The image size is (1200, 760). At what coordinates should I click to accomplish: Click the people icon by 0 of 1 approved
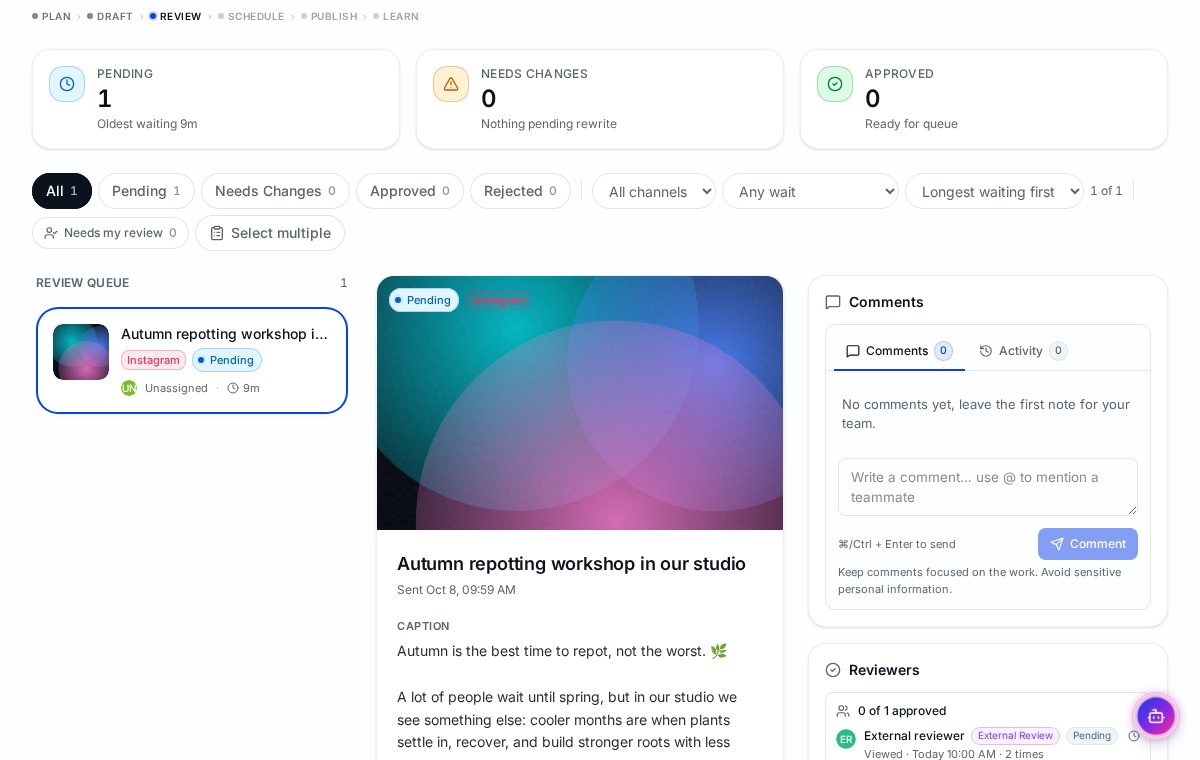pyautogui.click(x=843, y=711)
